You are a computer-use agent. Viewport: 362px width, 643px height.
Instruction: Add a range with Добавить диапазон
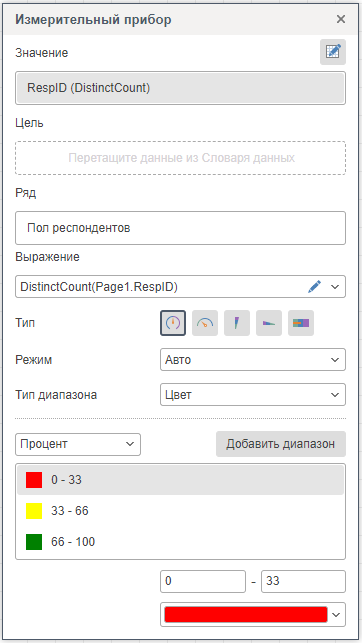coord(281,444)
